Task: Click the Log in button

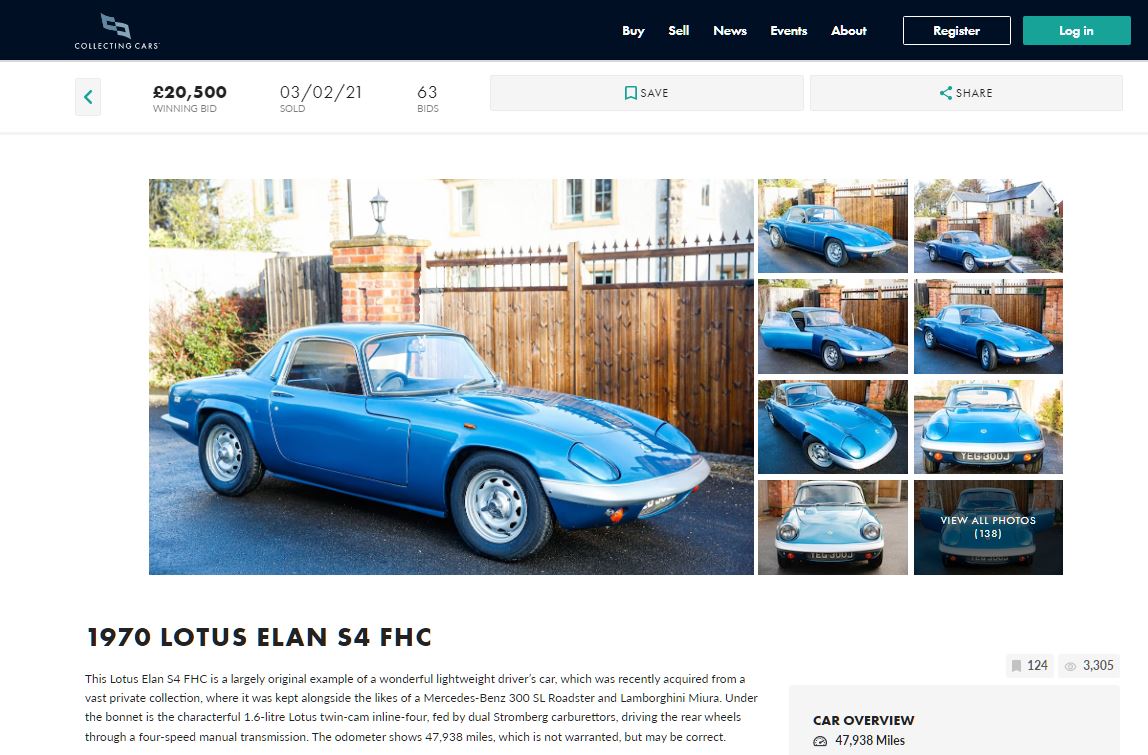Action: point(1076,31)
